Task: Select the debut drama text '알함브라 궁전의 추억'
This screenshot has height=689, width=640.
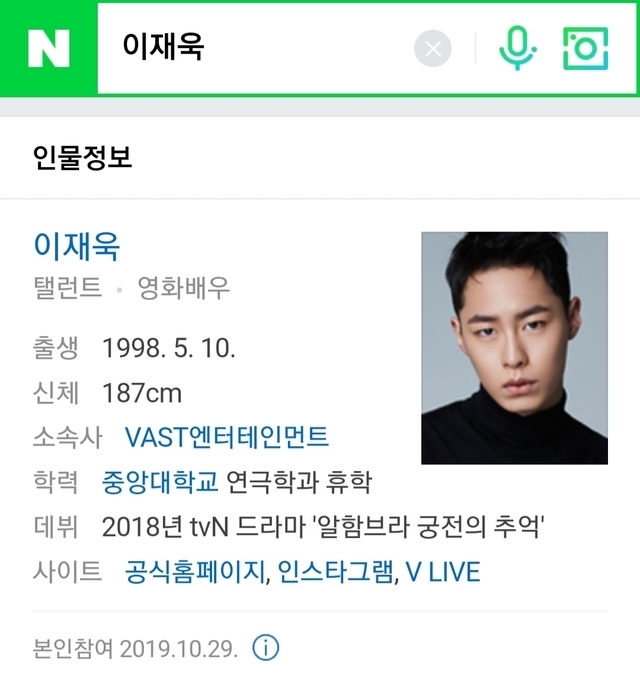Action: pyautogui.click(x=428, y=526)
